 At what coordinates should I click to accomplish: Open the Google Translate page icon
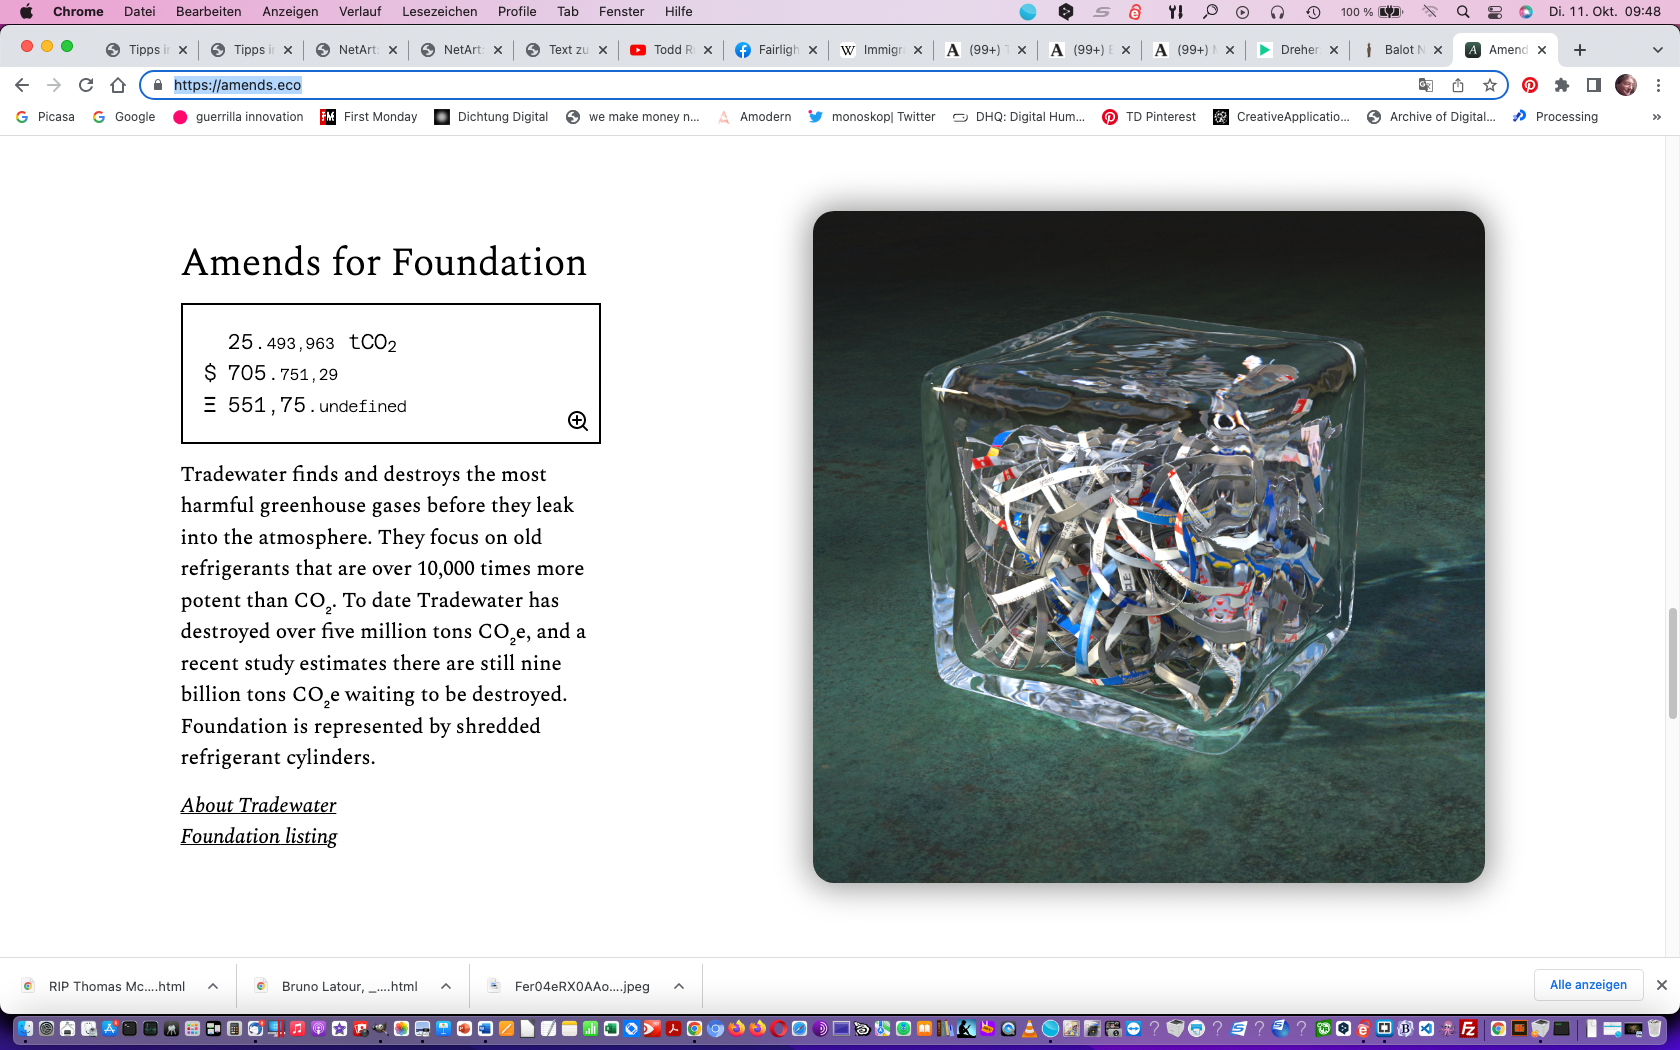pyautogui.click(x=1426, y=85)
